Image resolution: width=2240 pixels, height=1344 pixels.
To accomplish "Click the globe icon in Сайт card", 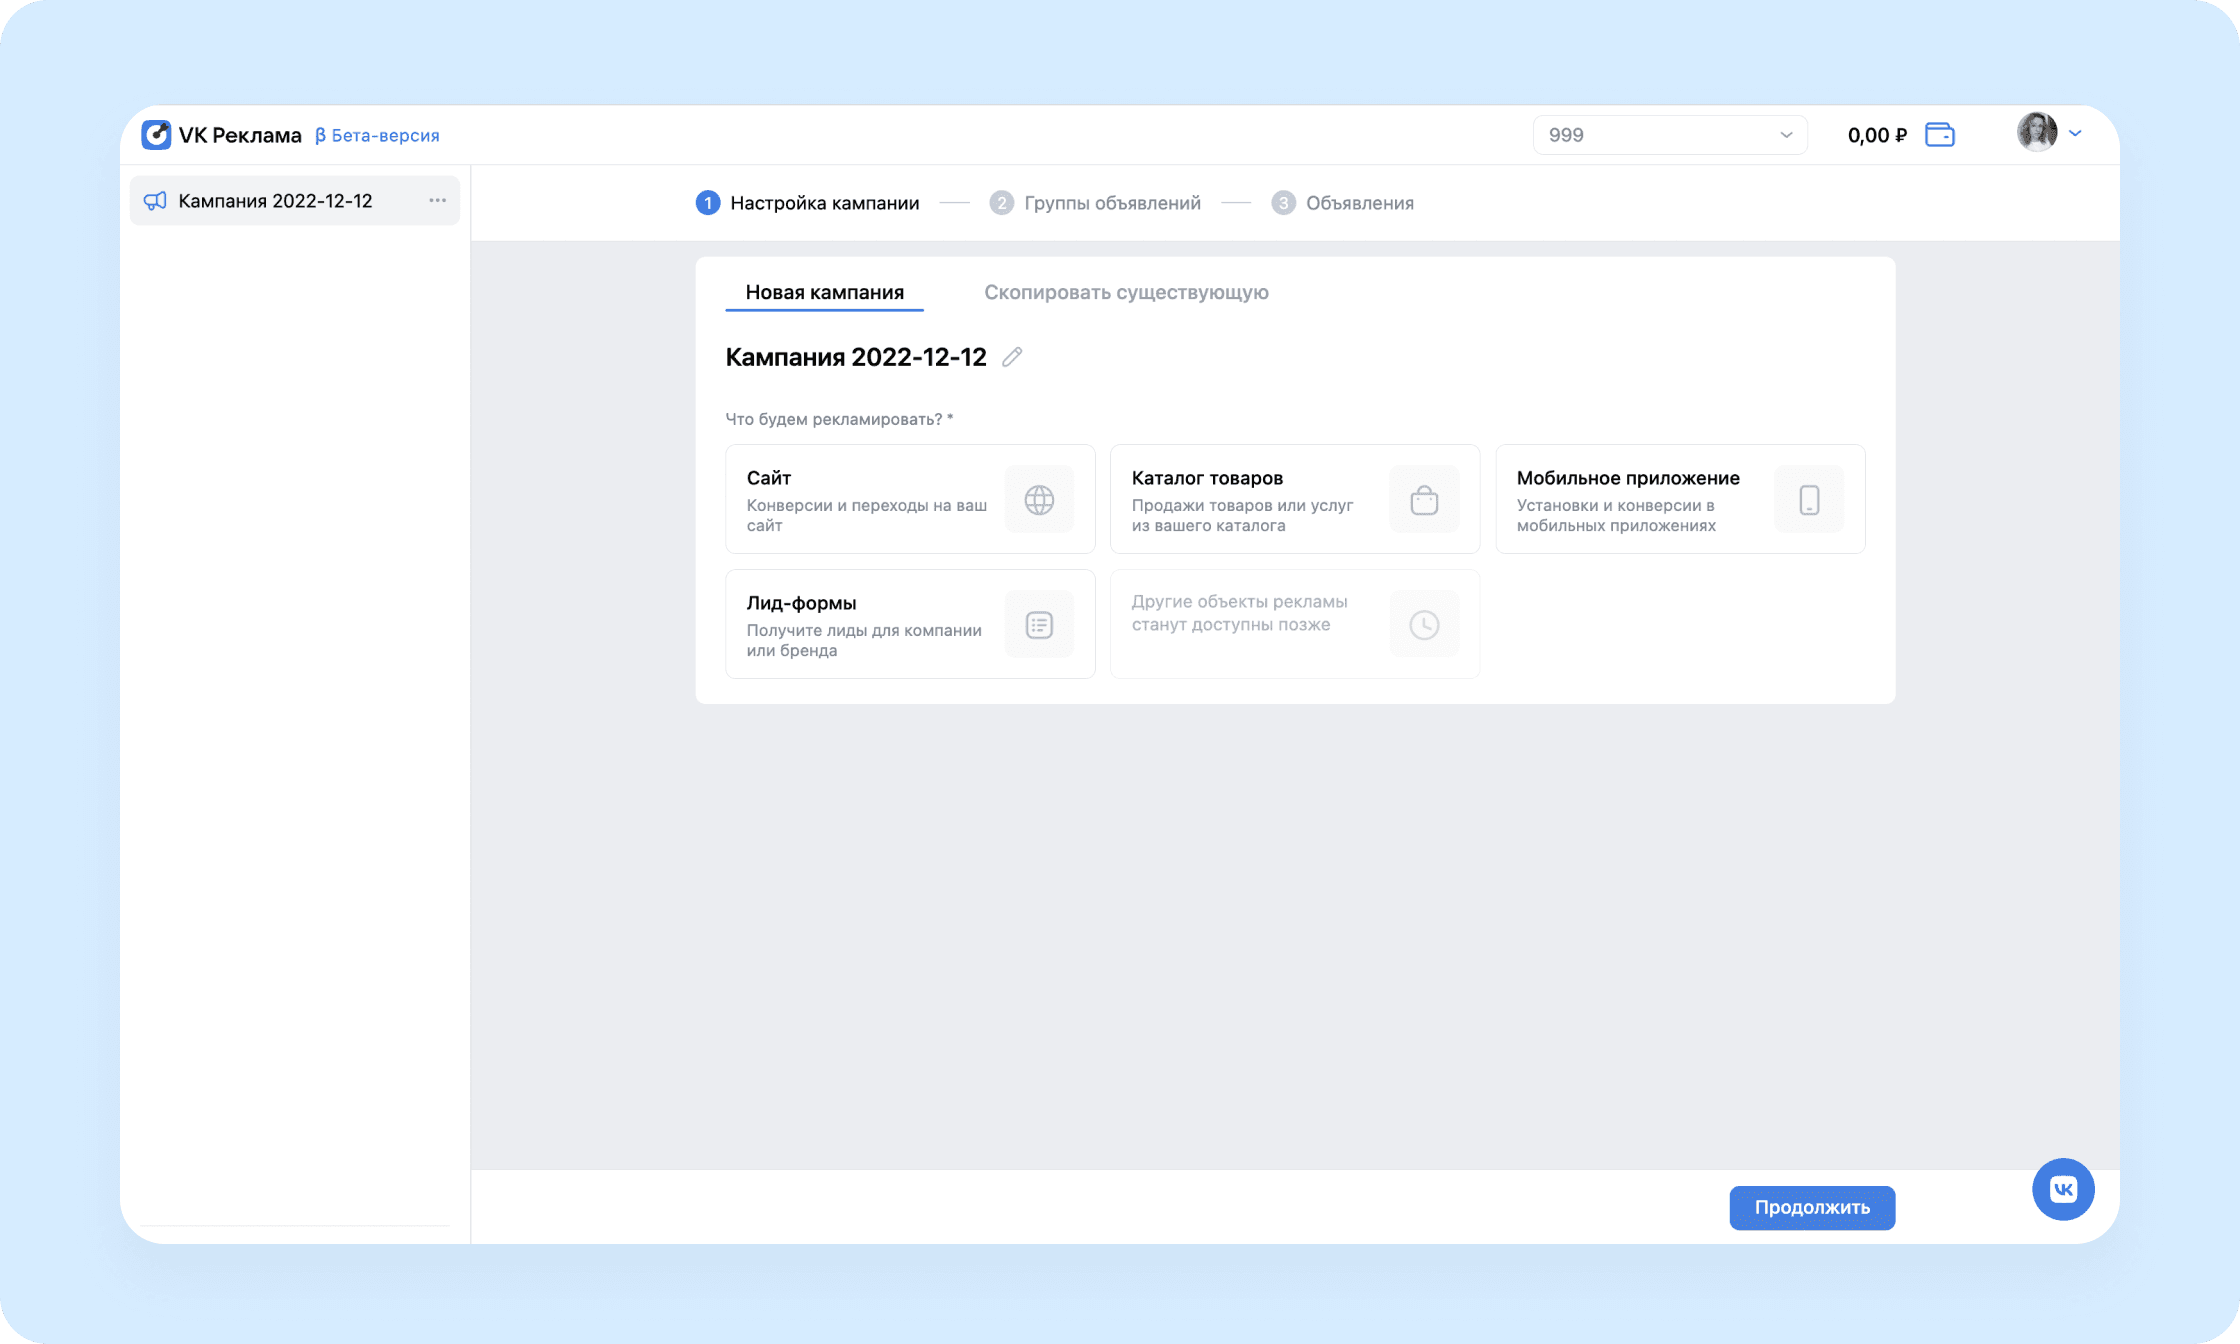I will [1039, 500].
